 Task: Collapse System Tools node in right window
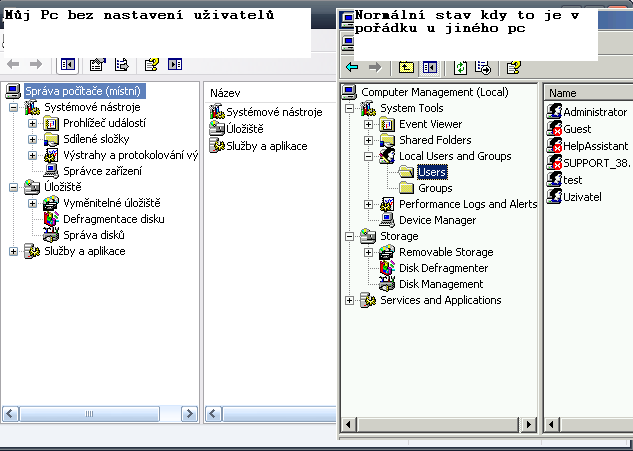click(x=350, y=108)
